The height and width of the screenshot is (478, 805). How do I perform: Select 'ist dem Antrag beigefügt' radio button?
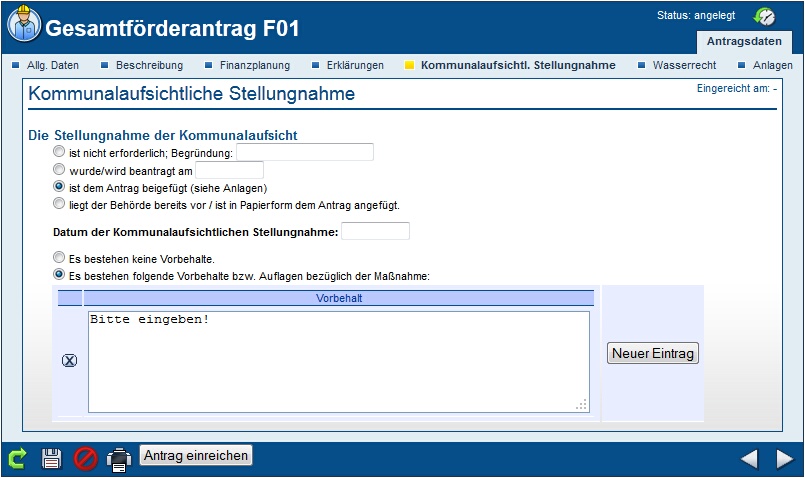pos(59,186)
